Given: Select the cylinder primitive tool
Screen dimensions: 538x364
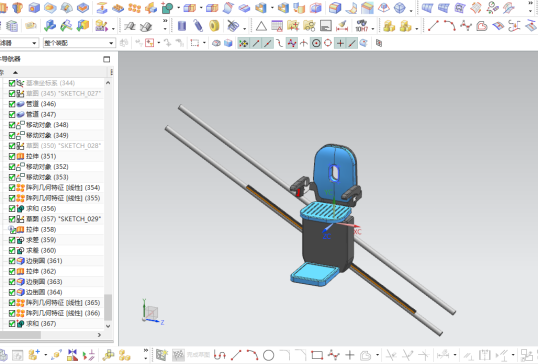Looking at the screenshot, I should tap(182, 26).
